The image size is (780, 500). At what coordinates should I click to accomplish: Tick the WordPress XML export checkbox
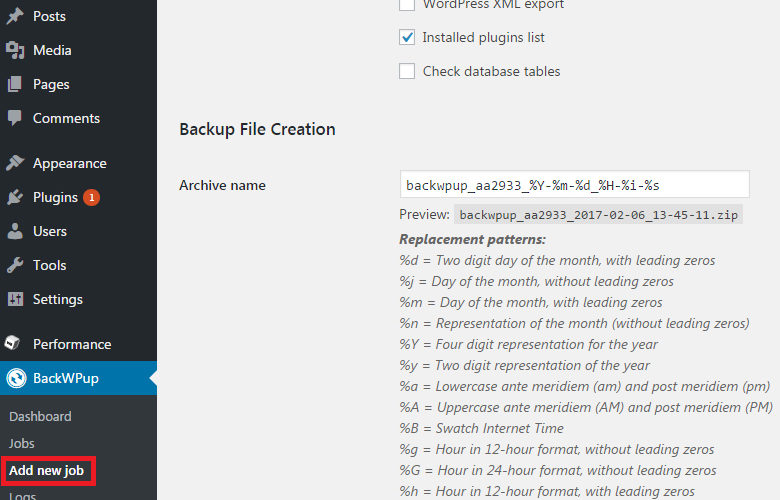(x=407, y=4)
